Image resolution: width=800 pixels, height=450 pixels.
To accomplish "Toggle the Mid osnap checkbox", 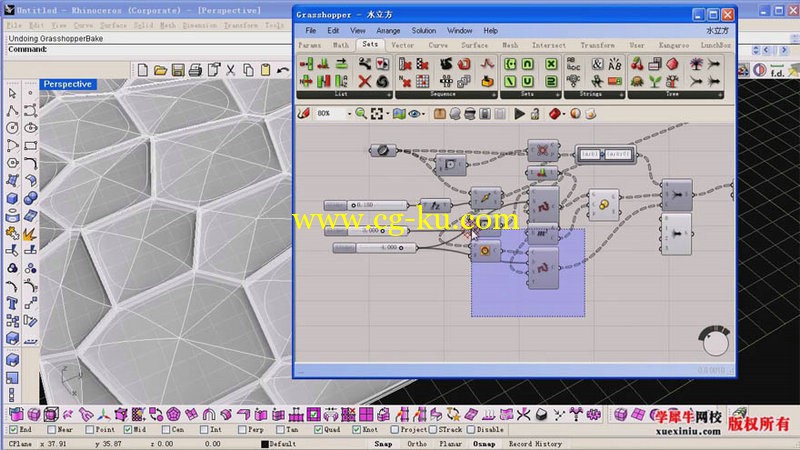I will point(128,430).
